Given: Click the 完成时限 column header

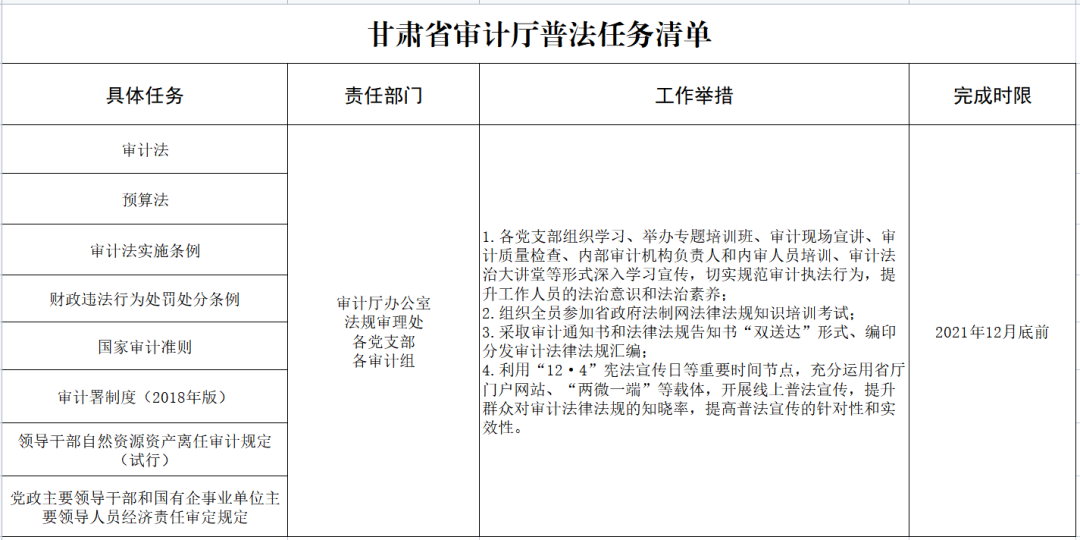Looking at the screenshot, I should tap(993, 94).
